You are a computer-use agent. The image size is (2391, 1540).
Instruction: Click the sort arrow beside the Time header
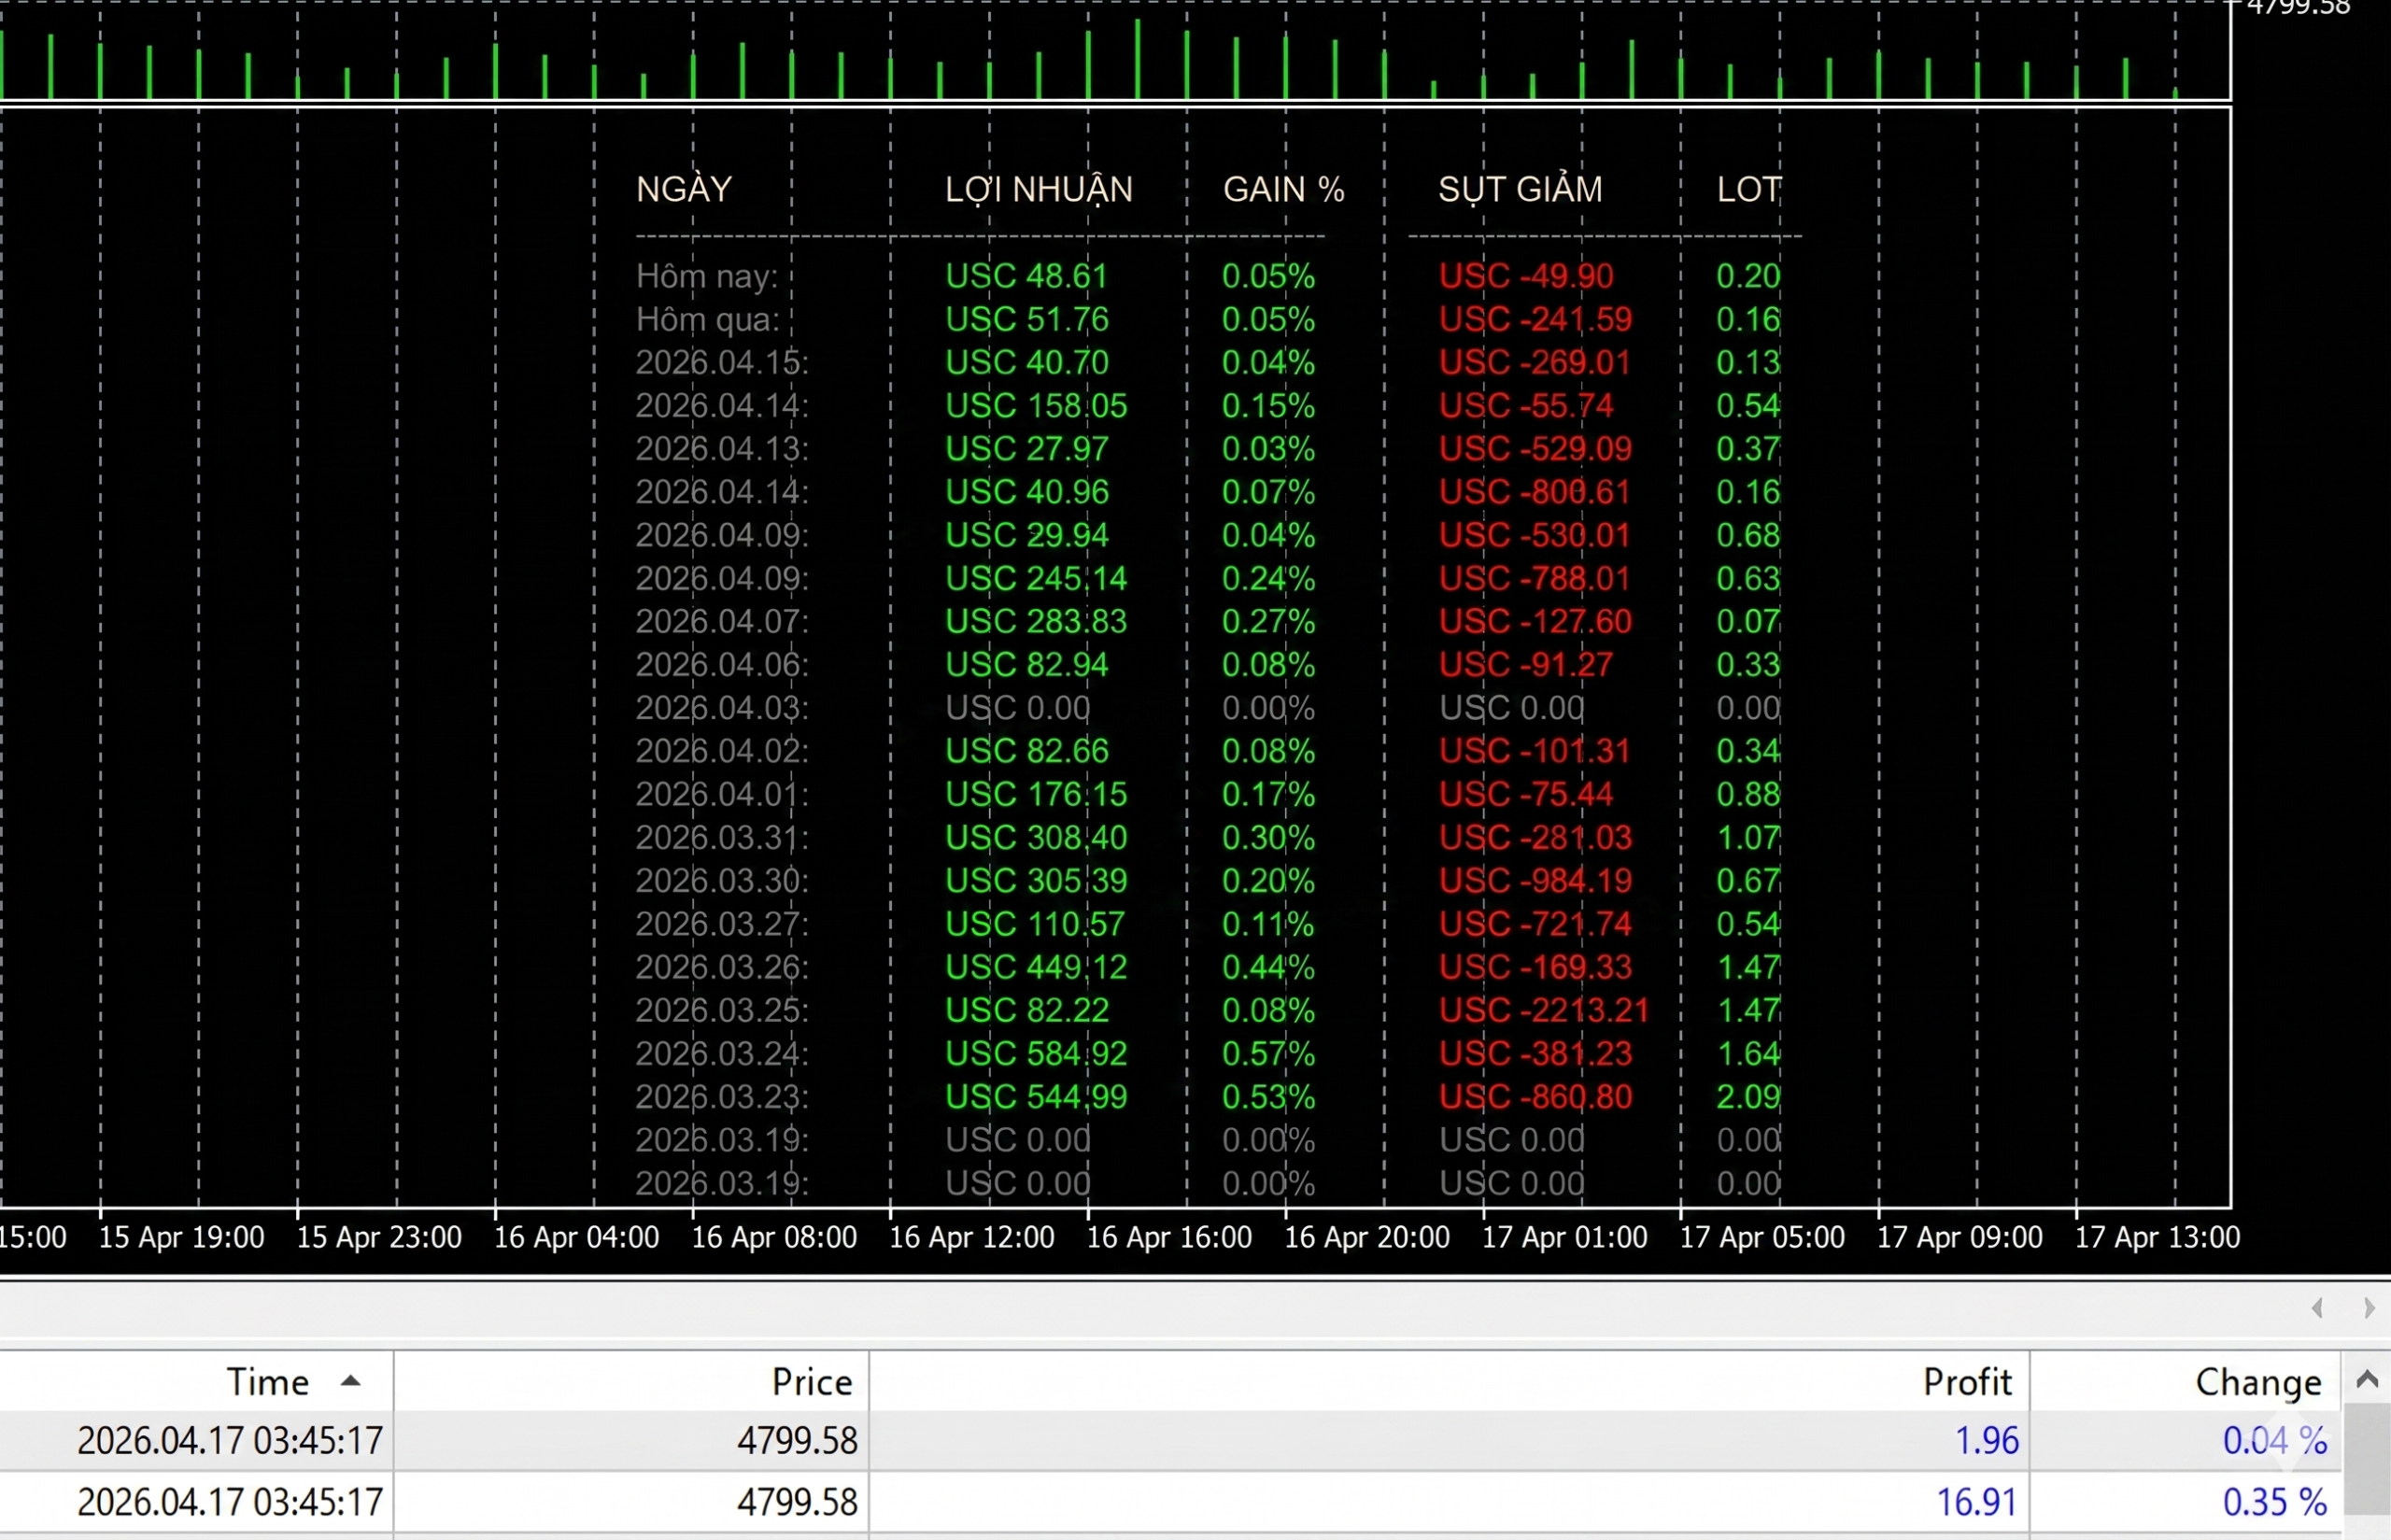tap(350, 1381)
